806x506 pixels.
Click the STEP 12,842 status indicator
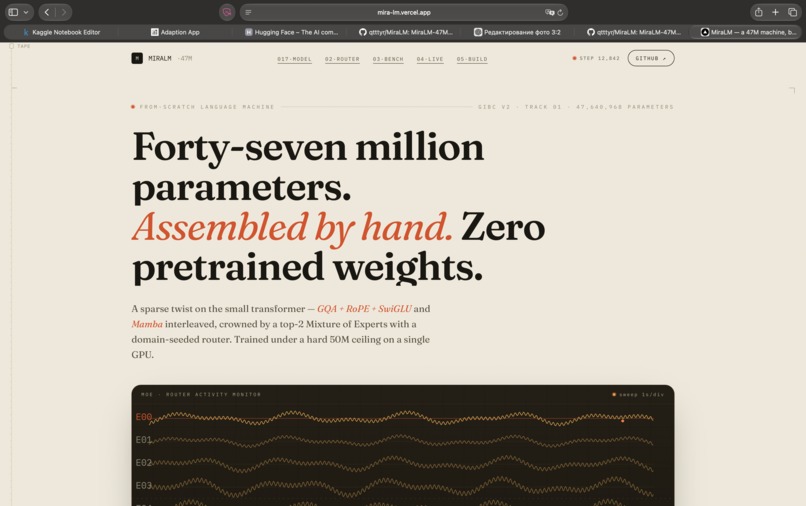(x=596, y=58)
